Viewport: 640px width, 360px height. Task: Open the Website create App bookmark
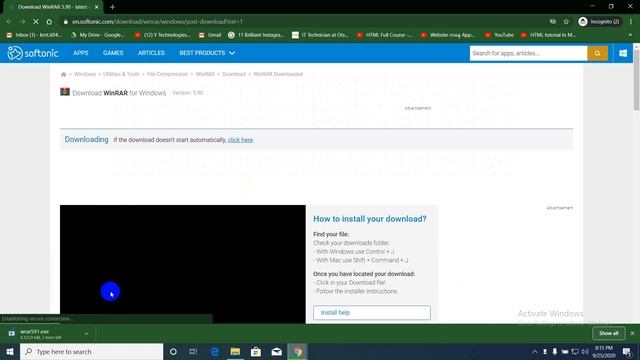coord(448,35)
